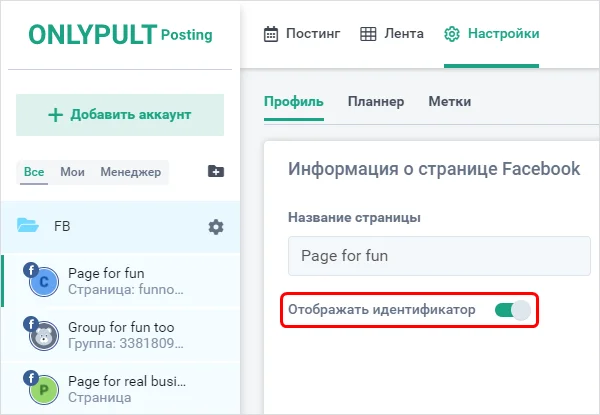Click the Page for real business avatar
Image resolution: width=600 pixels, height=415 pixels.
pyautogui.click(x=42, y=389)
